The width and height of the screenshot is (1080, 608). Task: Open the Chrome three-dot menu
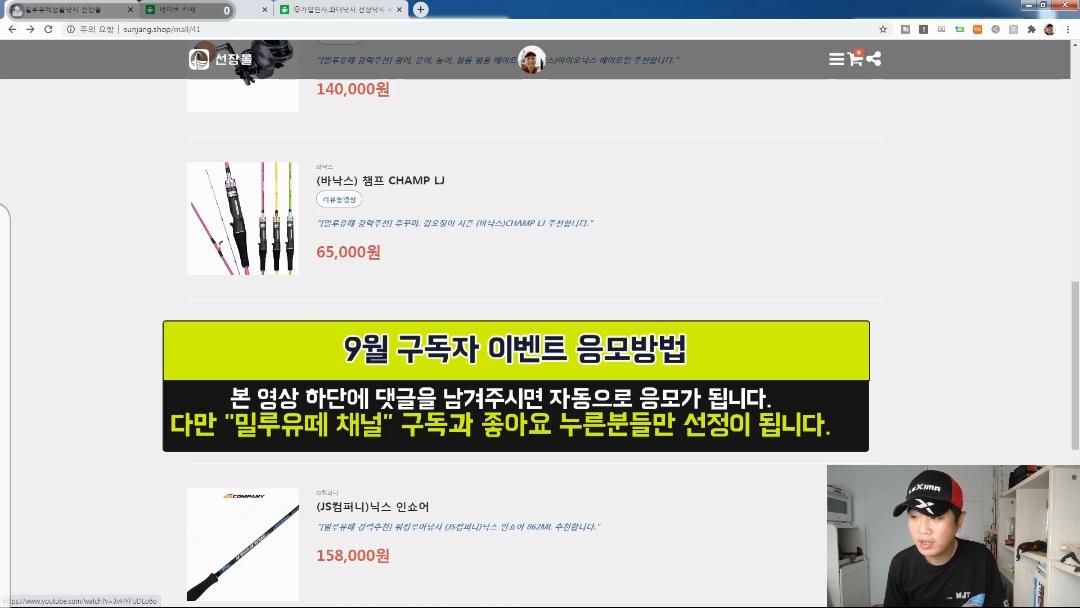(x=1069, y=29)
